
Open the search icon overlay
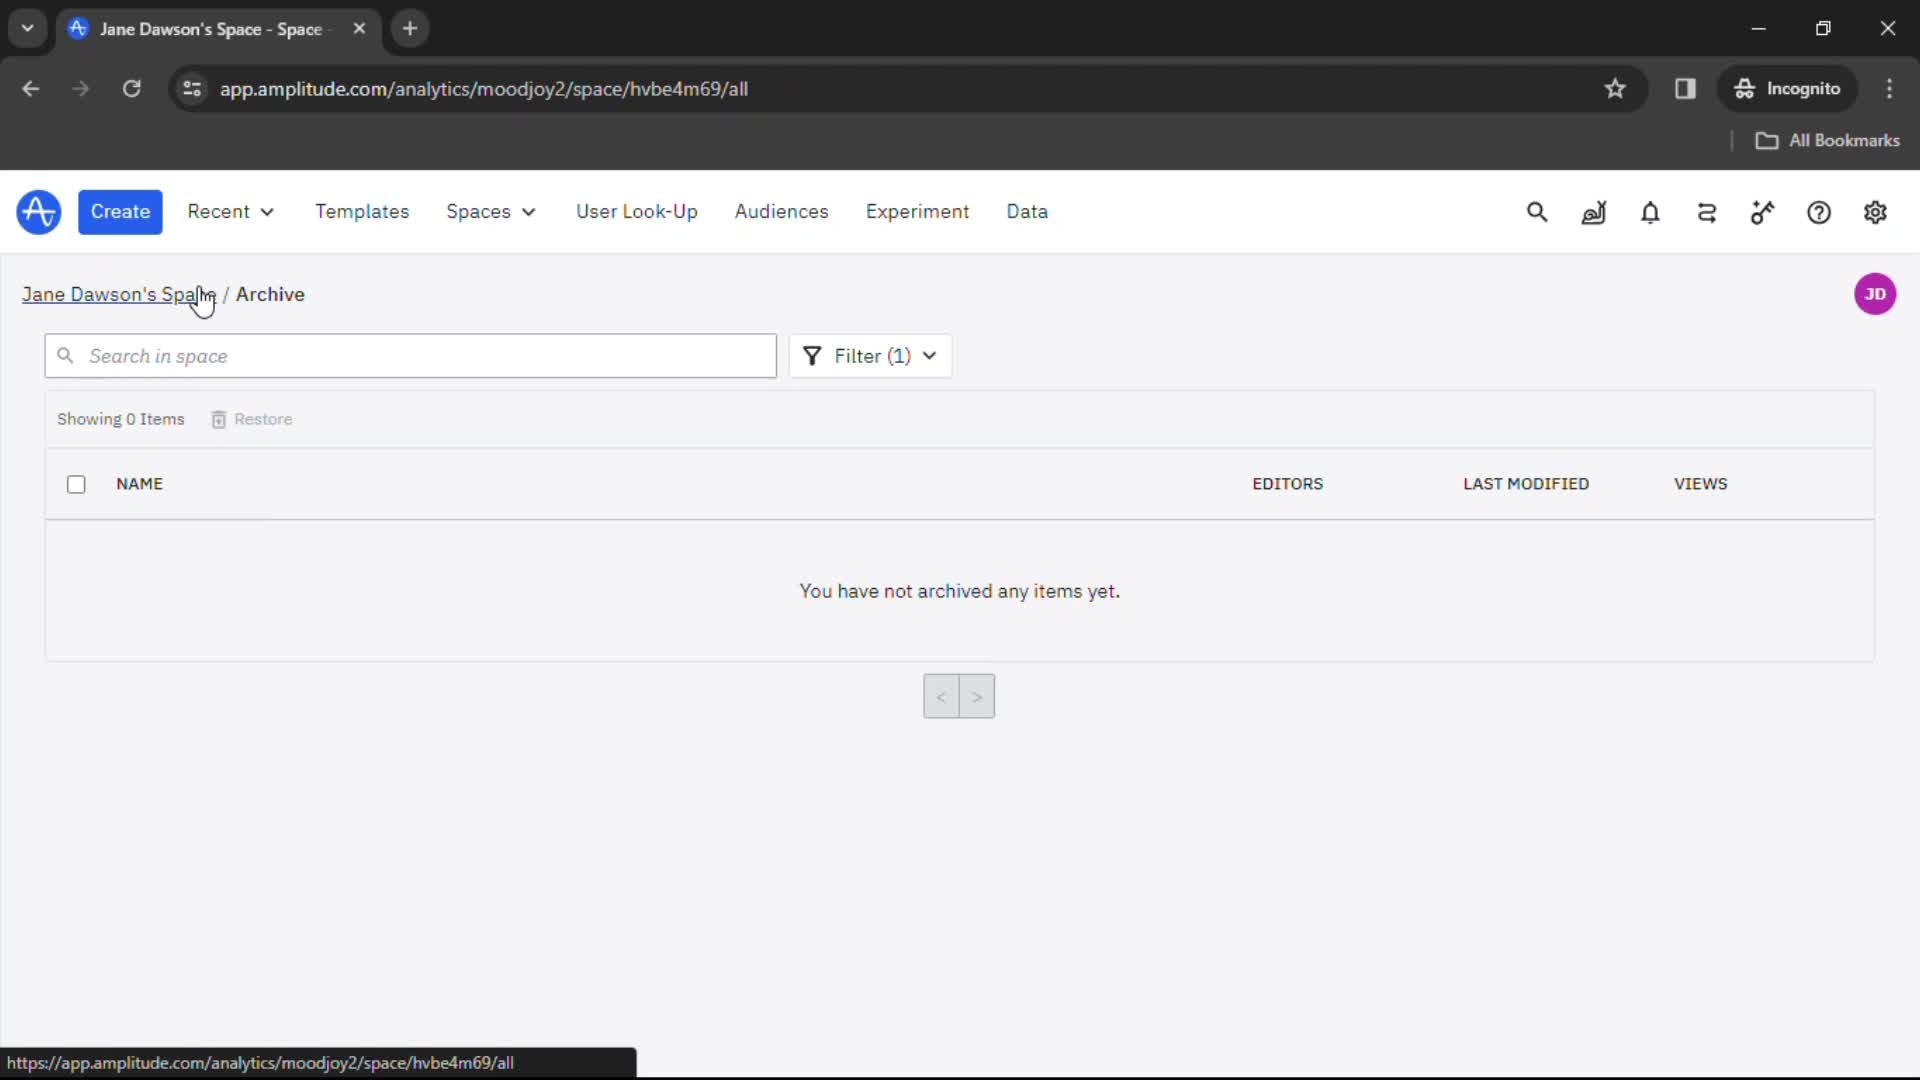pyautogui.click(x=1538, y=212)
